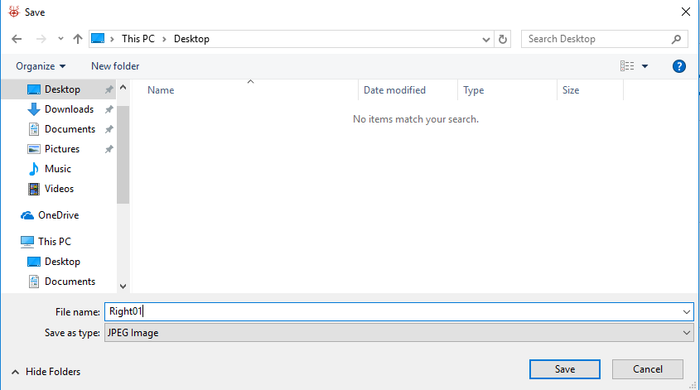Screen dimensions: 700x390
Task: Click the Cancel button
Action: click(647, 369)
